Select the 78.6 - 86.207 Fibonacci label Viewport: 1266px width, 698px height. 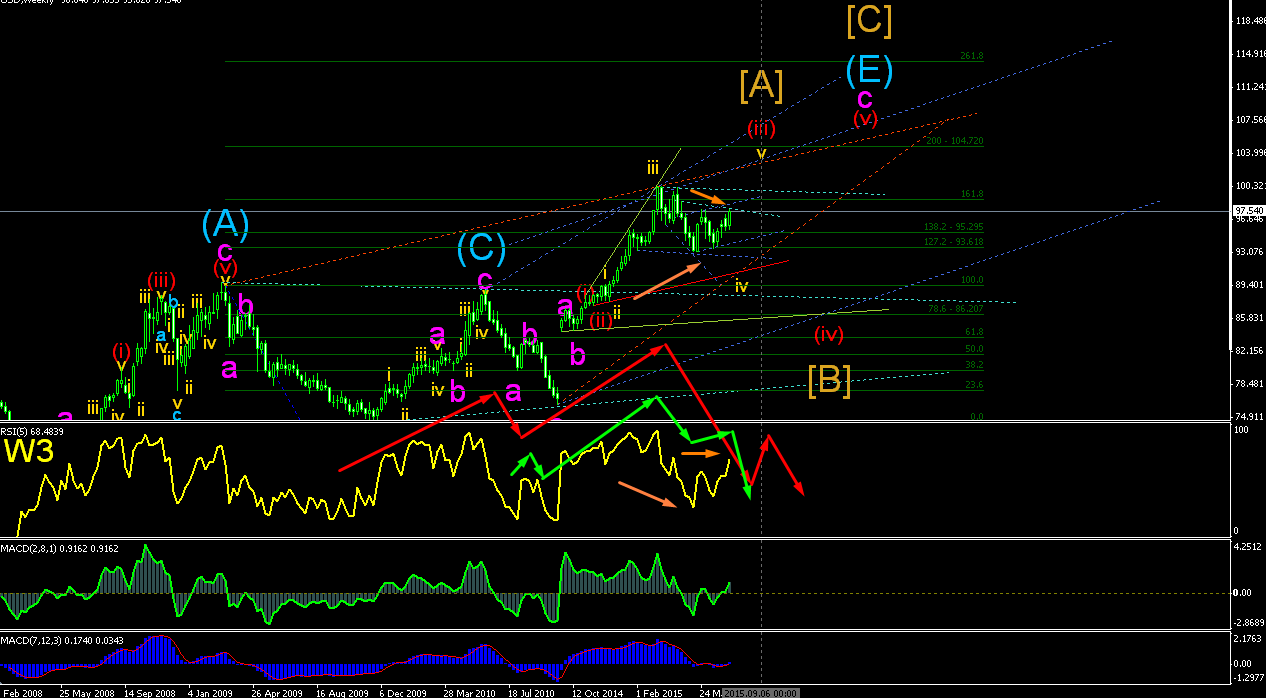click(956, 310)
